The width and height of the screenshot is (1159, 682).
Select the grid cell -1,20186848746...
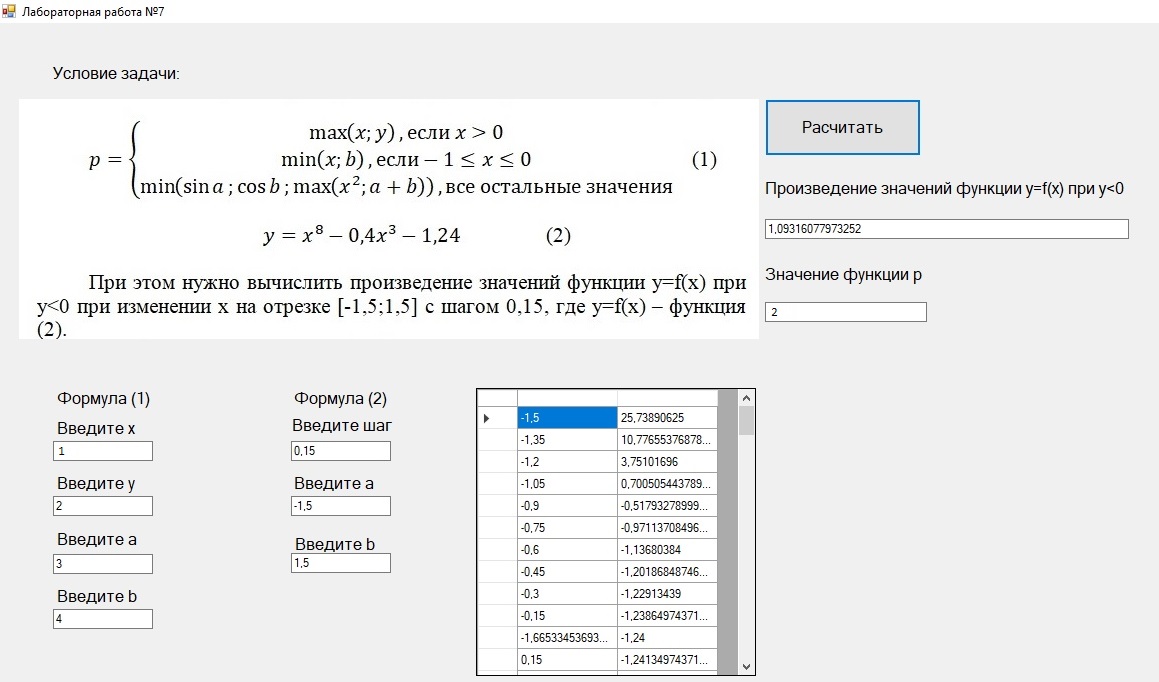pyautogui.click(x=667, y=572)
